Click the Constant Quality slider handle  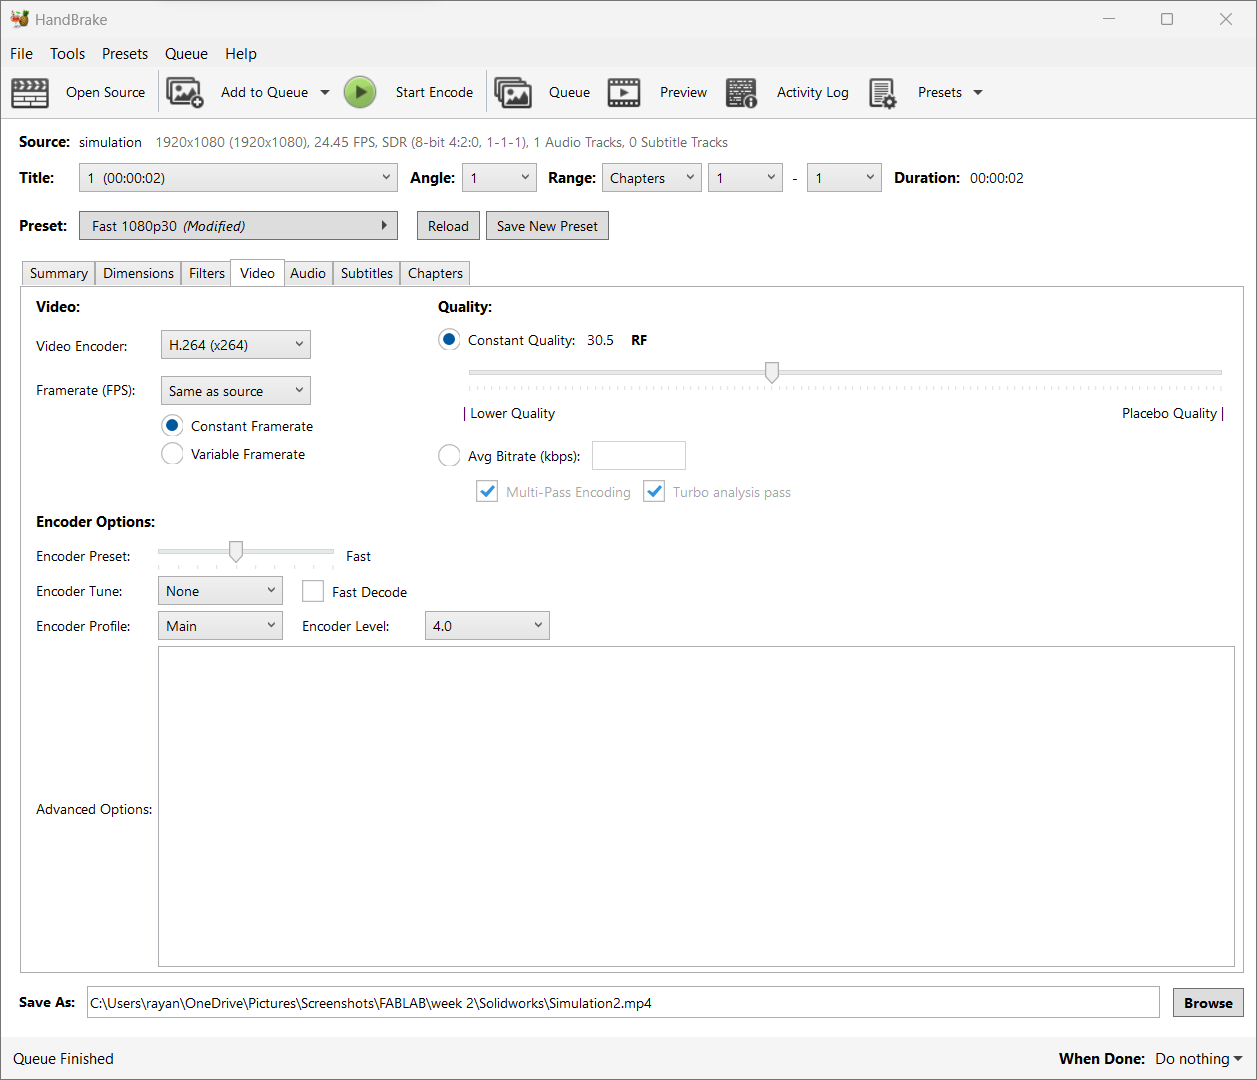(x=772, y=373)
